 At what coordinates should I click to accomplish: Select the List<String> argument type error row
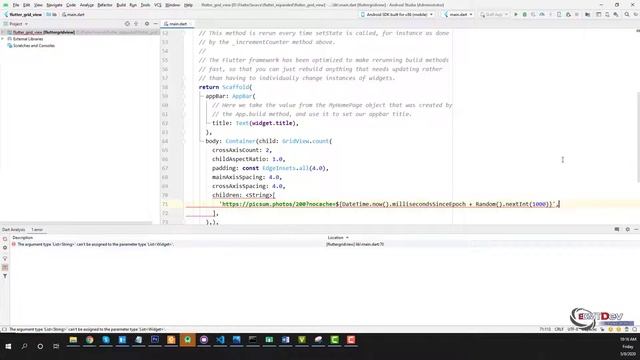[325, 244]
